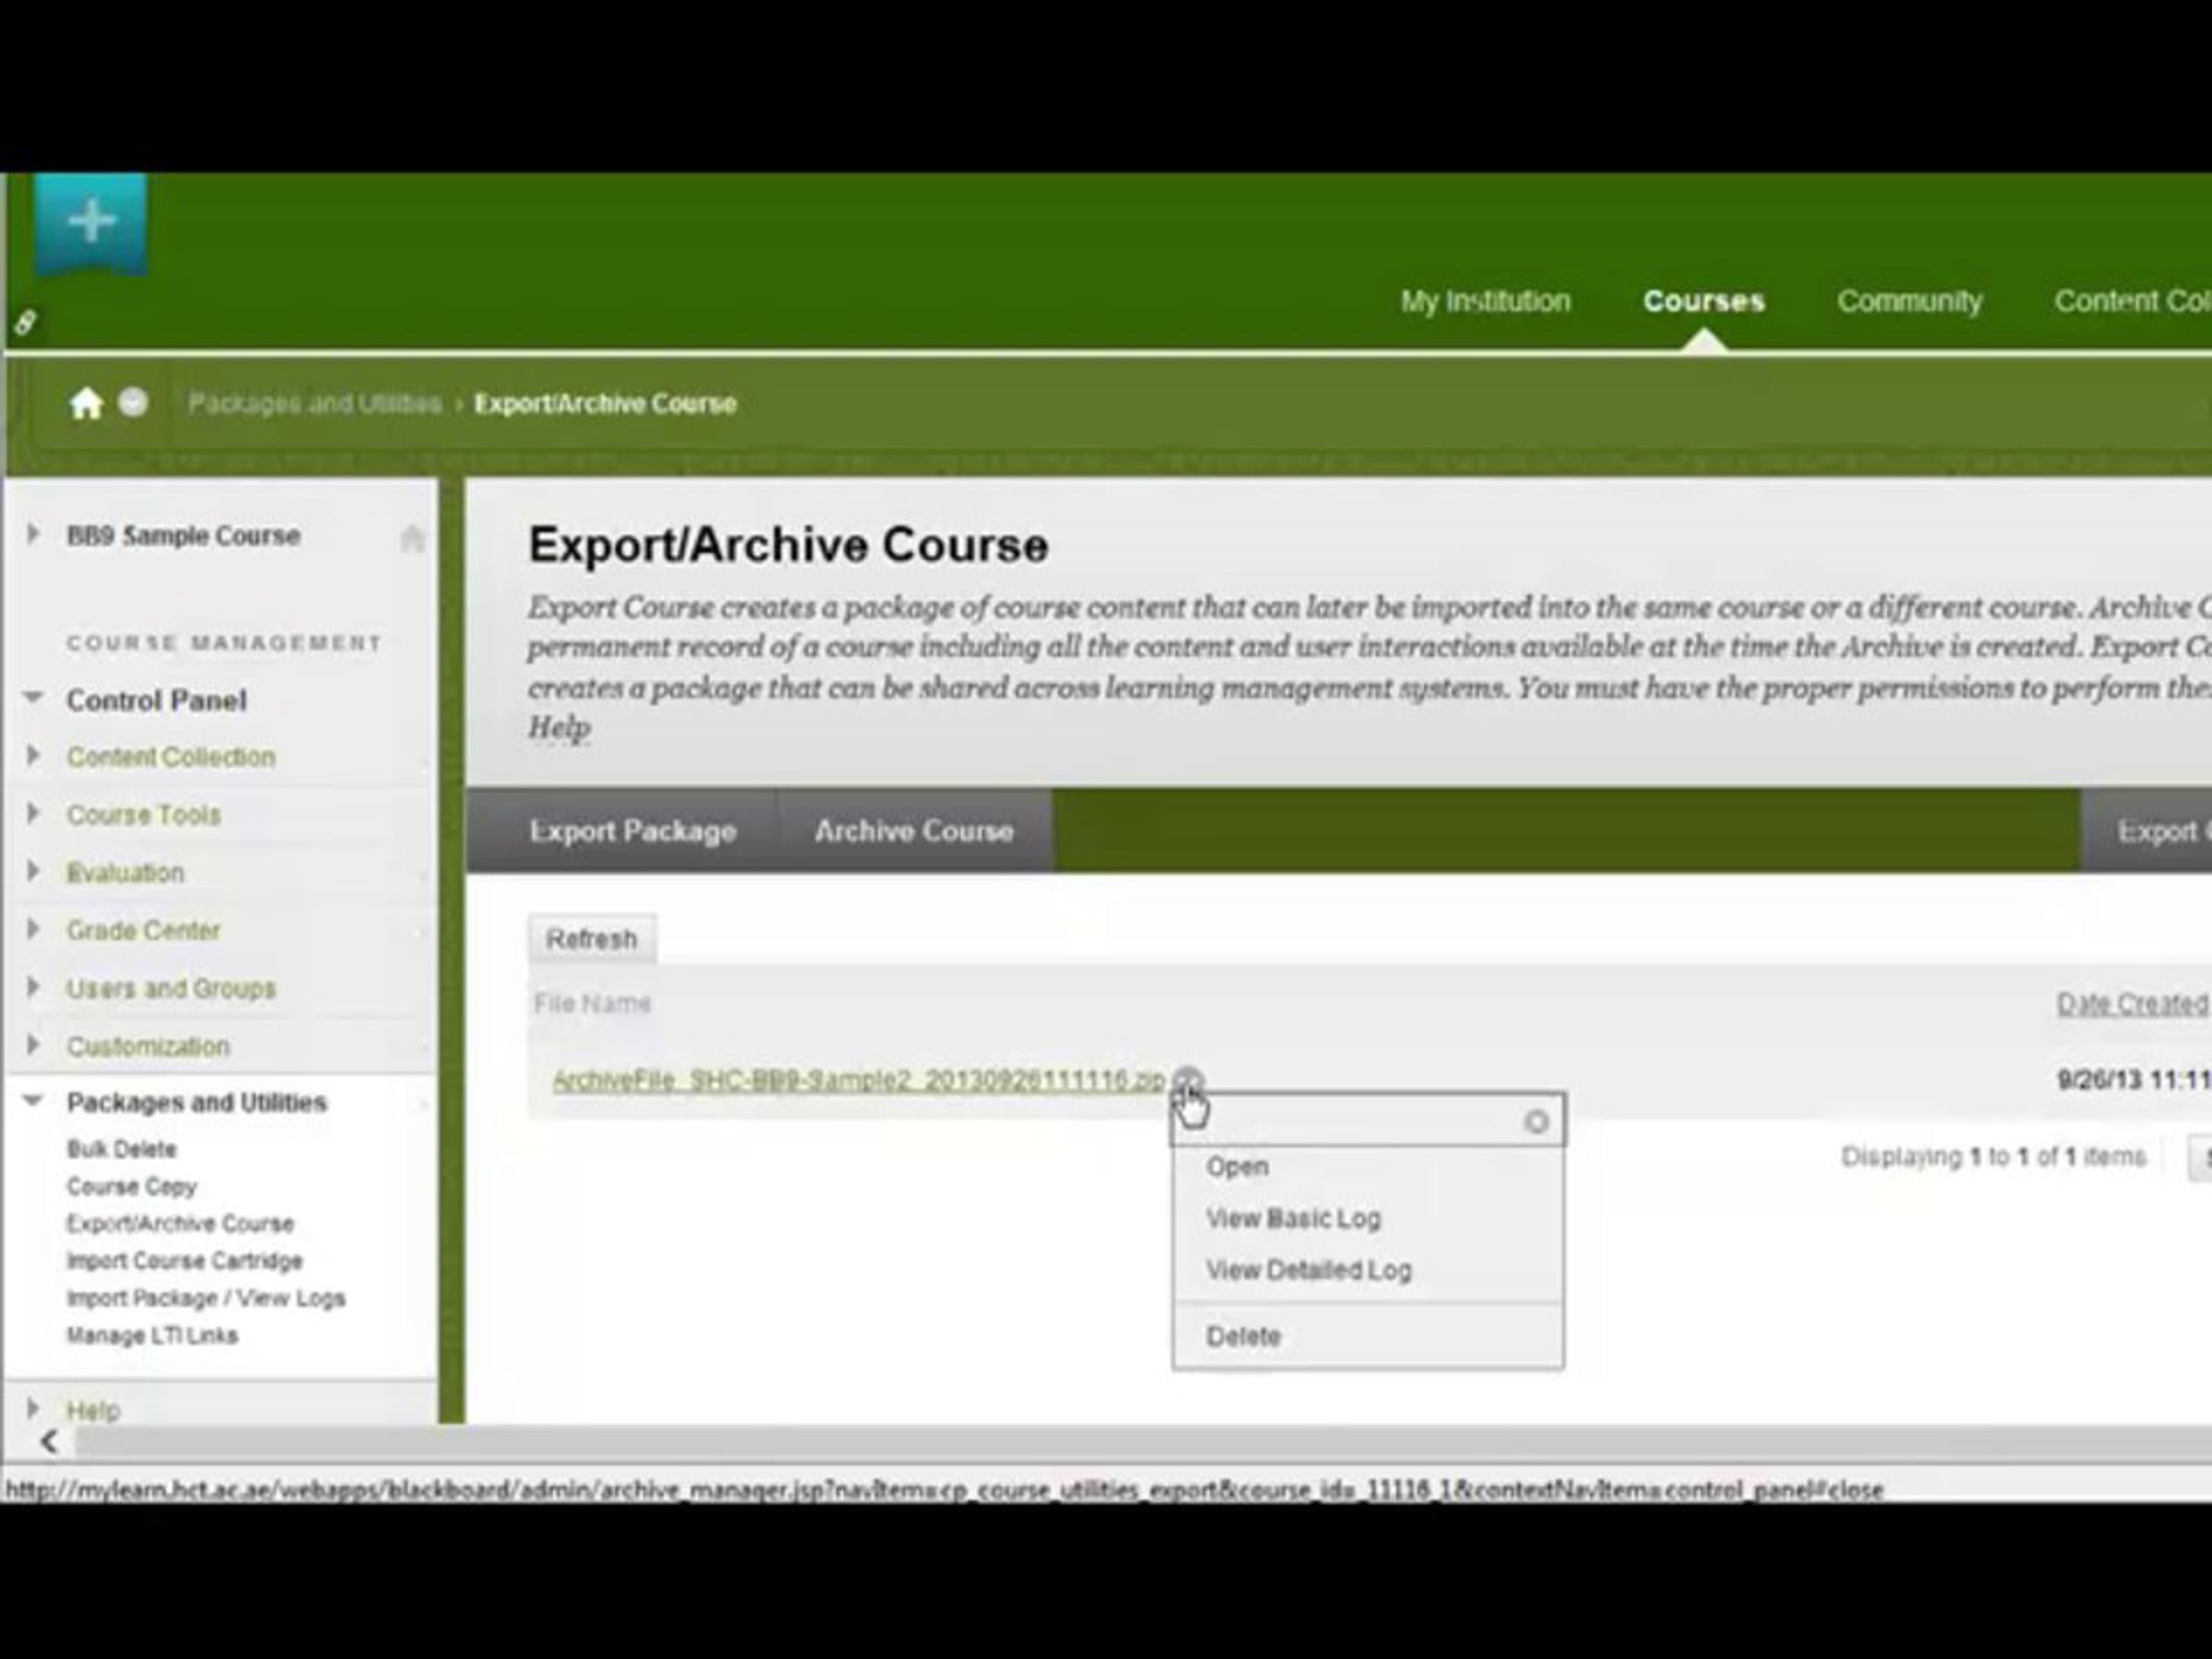Open Manage LTI Links in sidebar
Viewport: 2212px width, 1659px height.
152,1335
